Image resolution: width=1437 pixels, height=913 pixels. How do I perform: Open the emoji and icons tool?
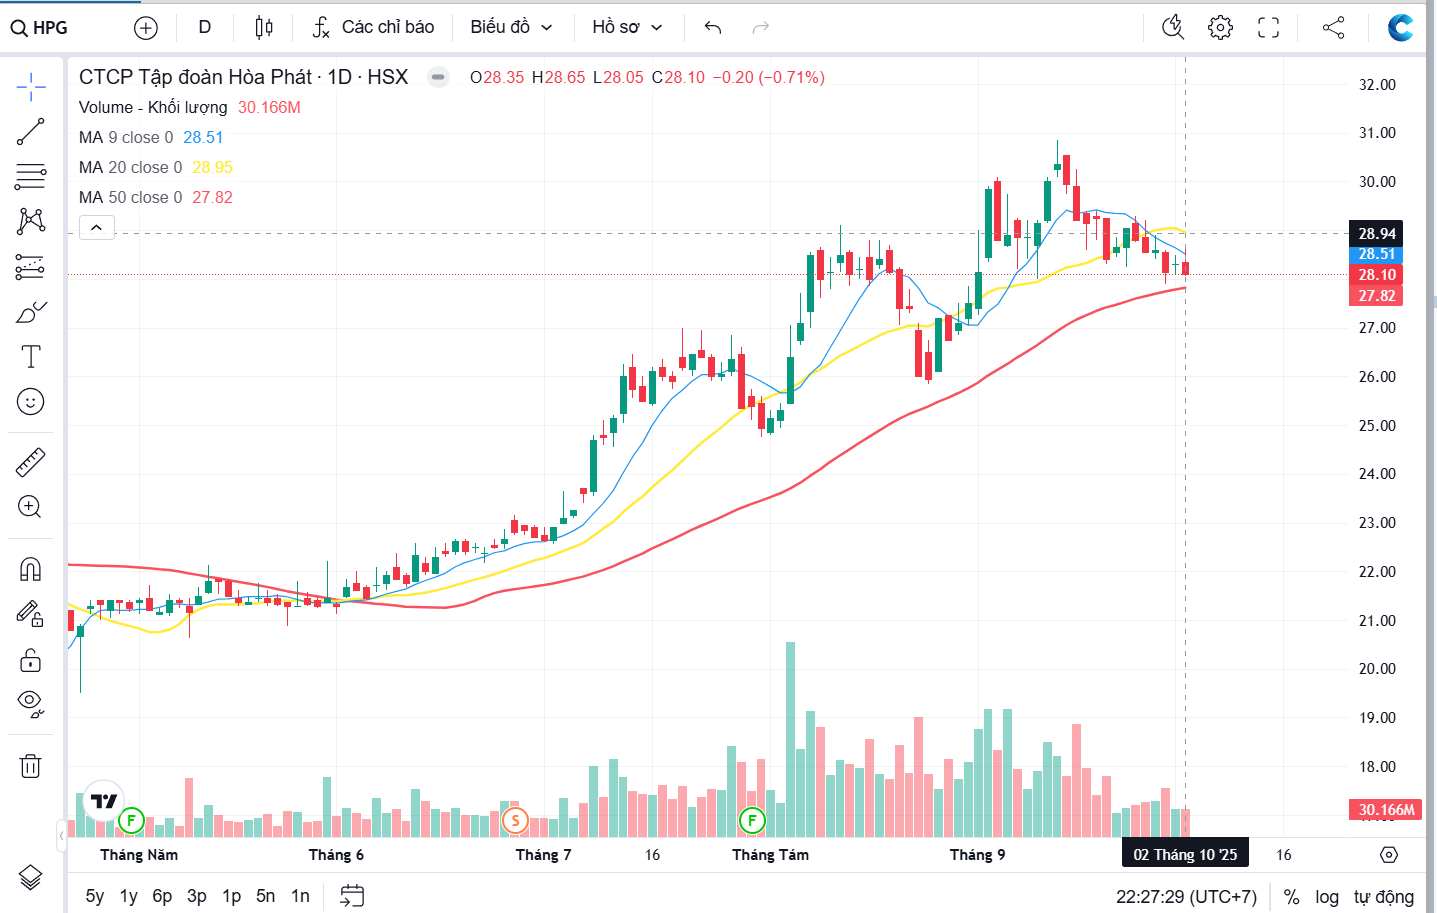[31, 402]
